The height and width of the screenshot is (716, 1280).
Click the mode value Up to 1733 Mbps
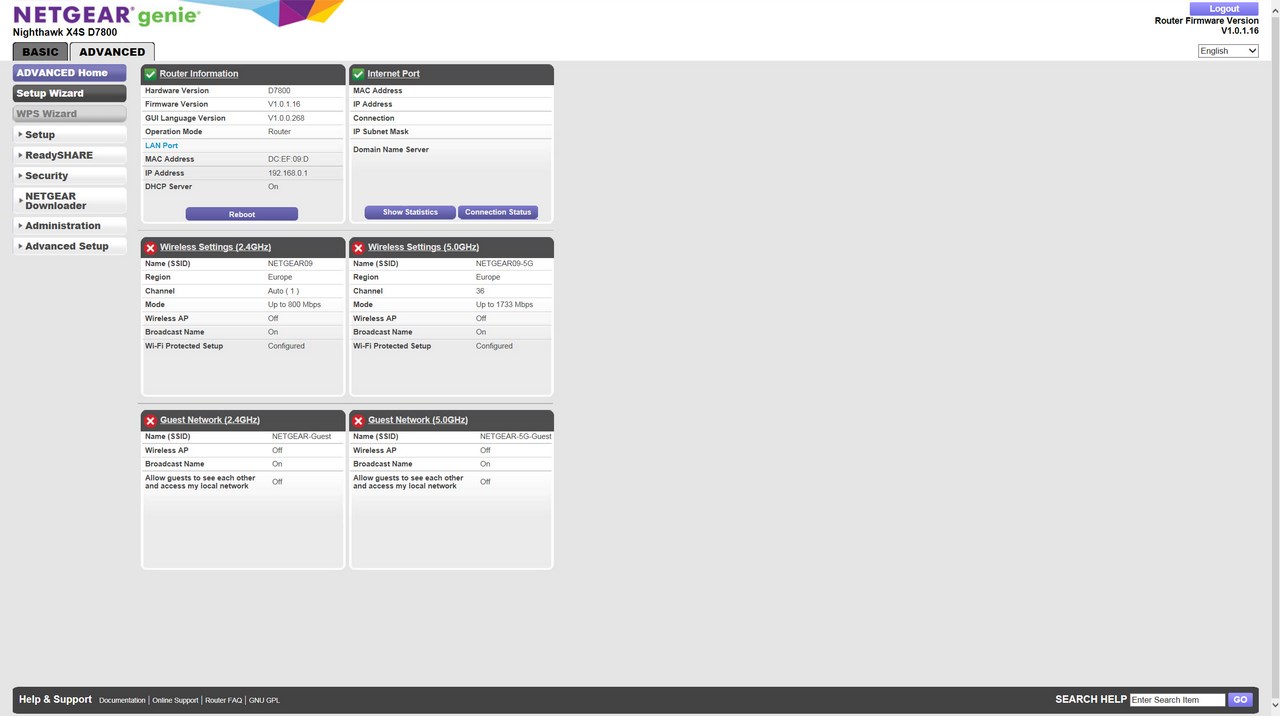tap(504, 305)
